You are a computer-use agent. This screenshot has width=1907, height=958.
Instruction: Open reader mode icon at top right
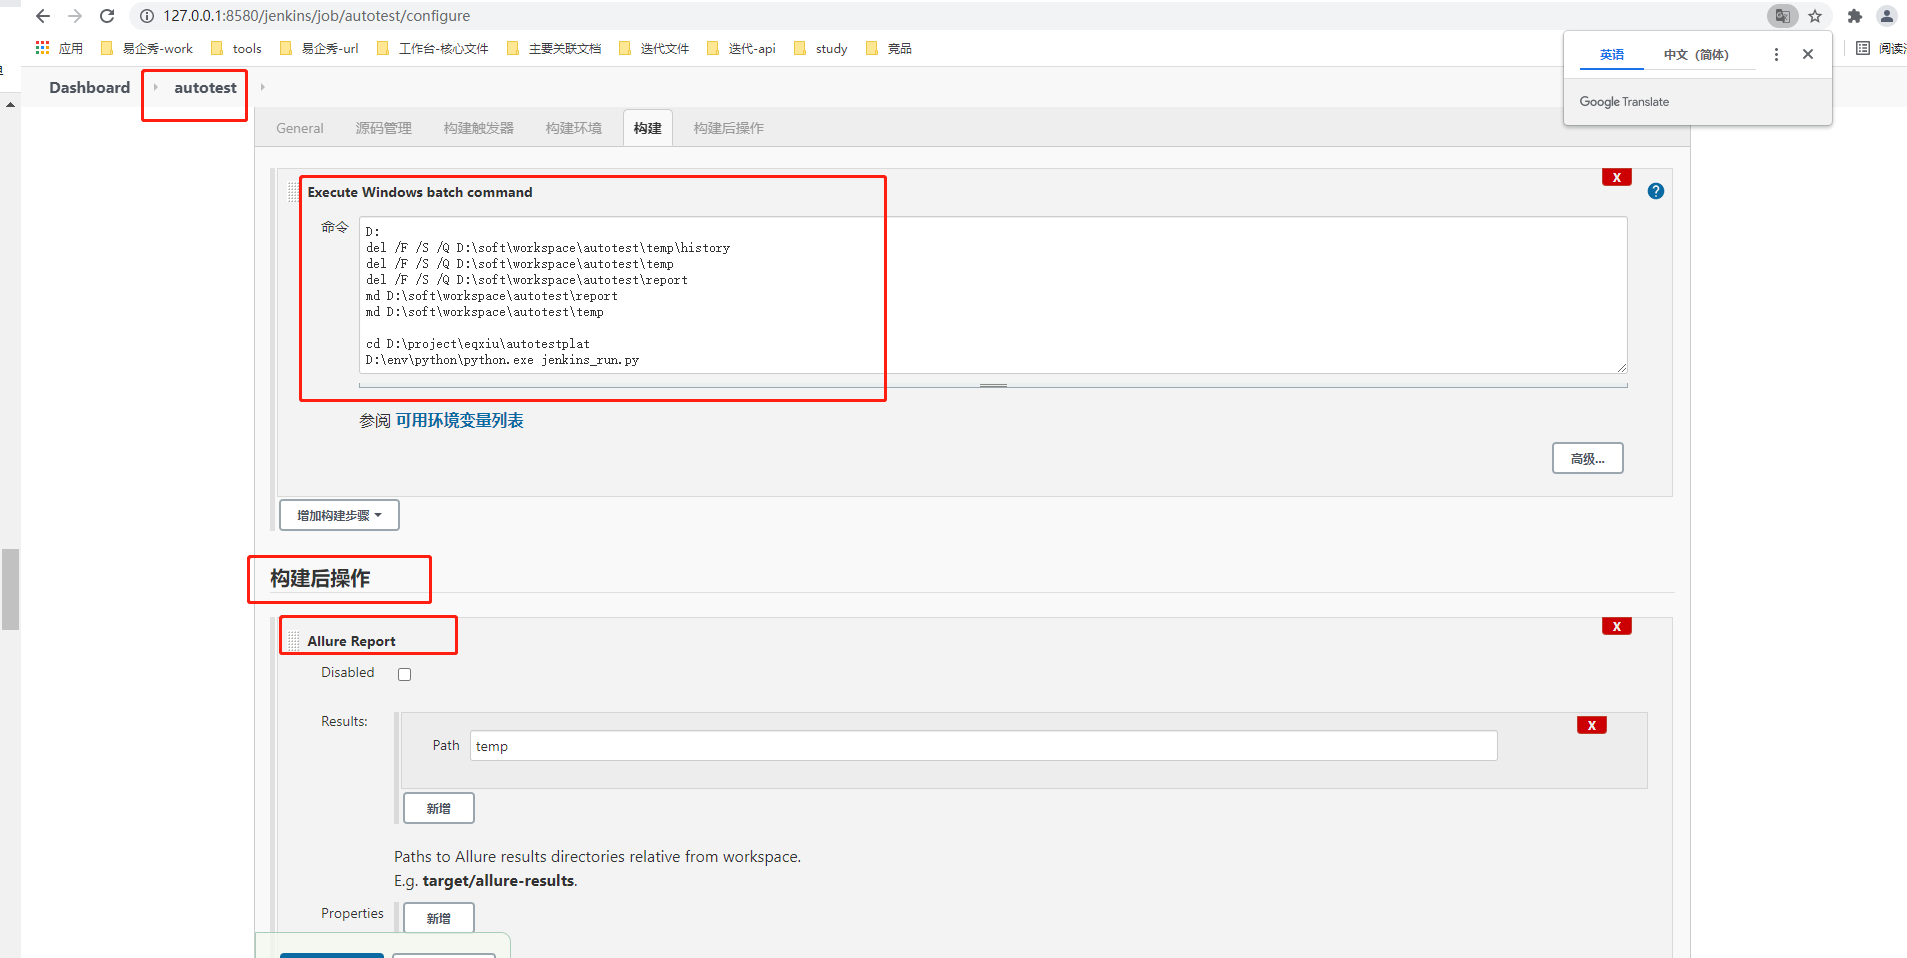[1864, 47]
